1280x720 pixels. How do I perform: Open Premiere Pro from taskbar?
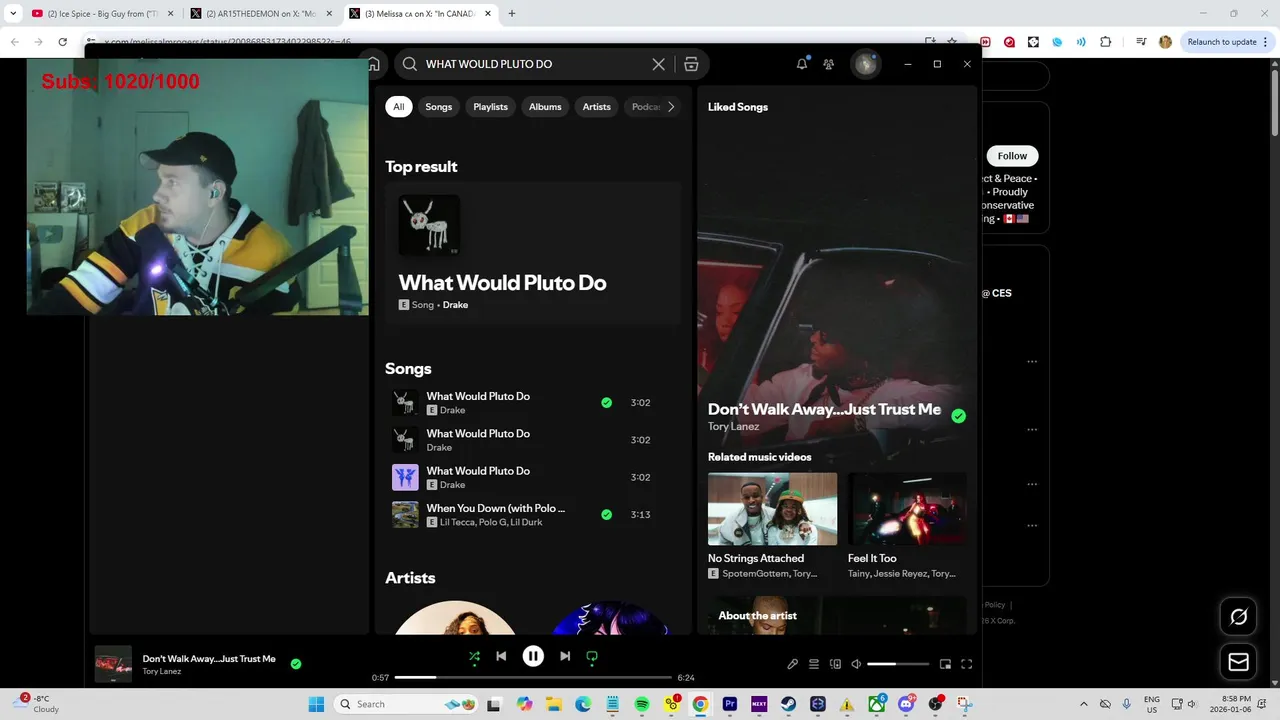click(x=730, y=704)
